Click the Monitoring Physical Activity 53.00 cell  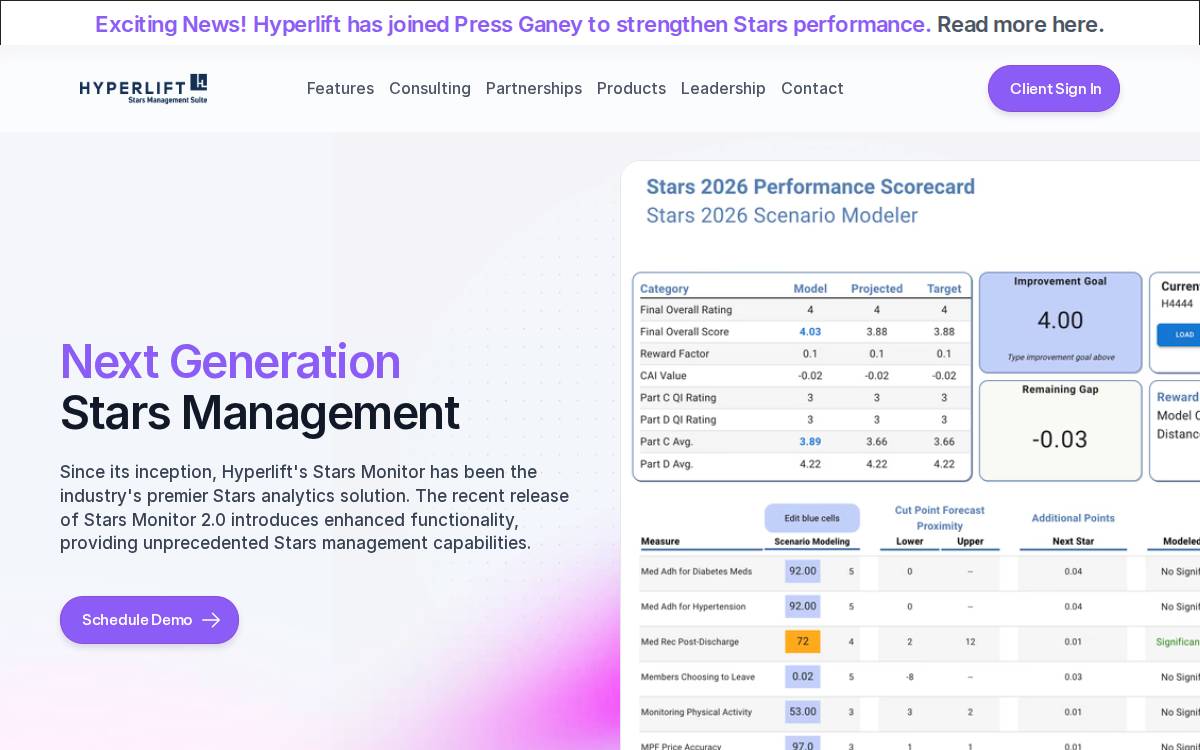pyautogui.click(x=802, y=712)
